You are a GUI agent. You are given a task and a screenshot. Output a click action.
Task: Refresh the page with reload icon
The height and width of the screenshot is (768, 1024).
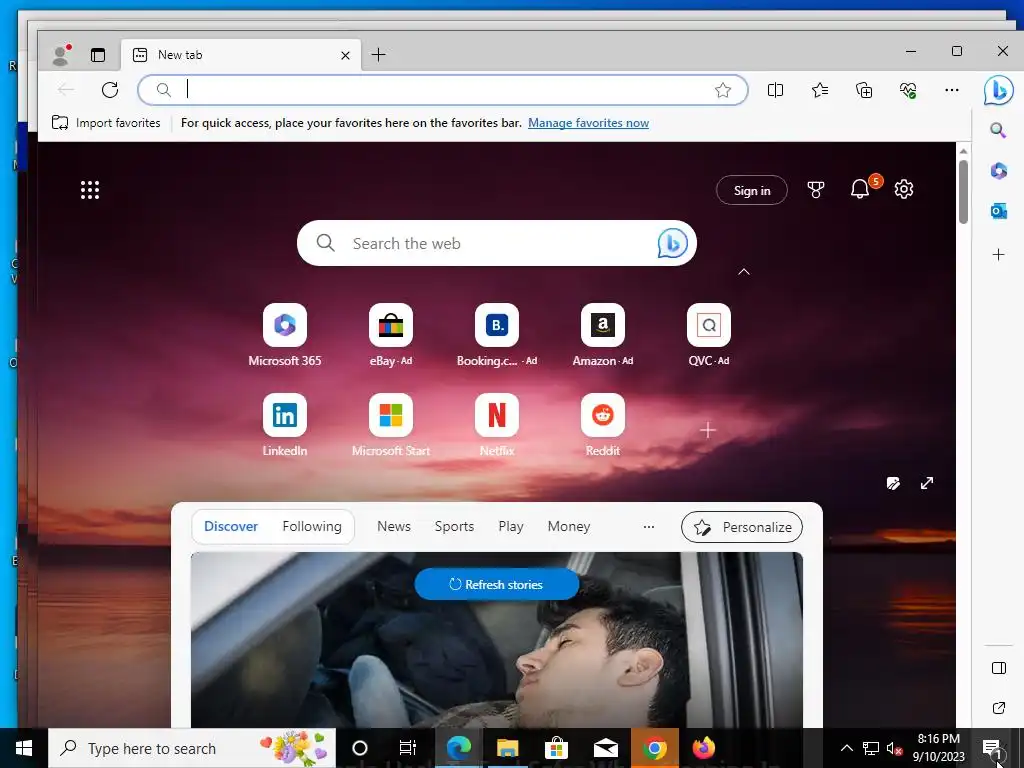110,89
